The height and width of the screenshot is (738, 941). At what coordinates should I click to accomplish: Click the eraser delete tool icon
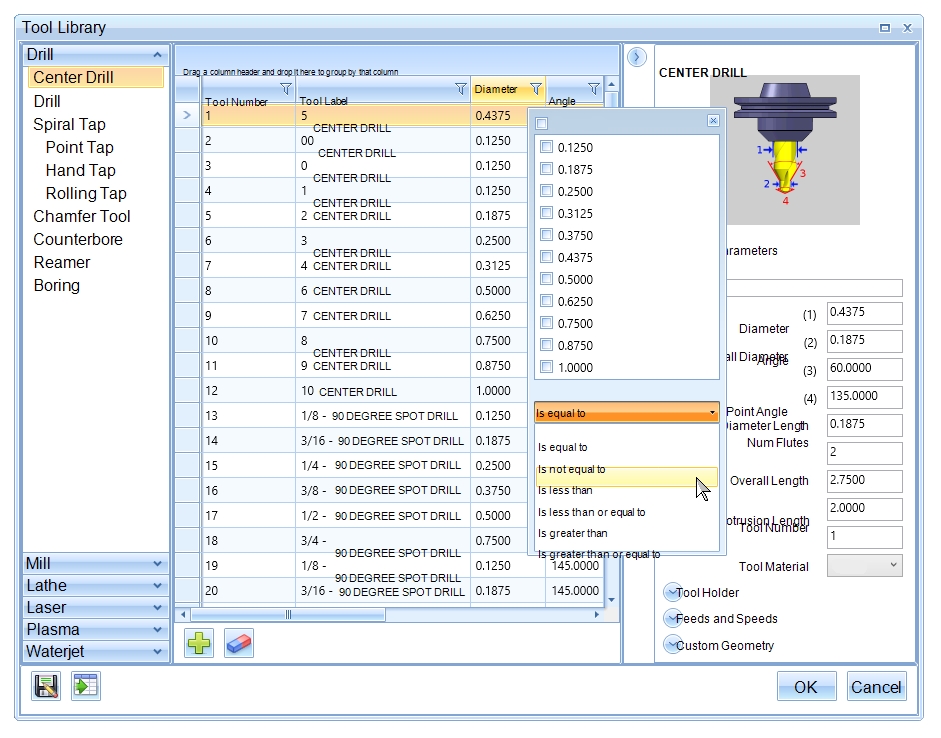pos(239,642)
